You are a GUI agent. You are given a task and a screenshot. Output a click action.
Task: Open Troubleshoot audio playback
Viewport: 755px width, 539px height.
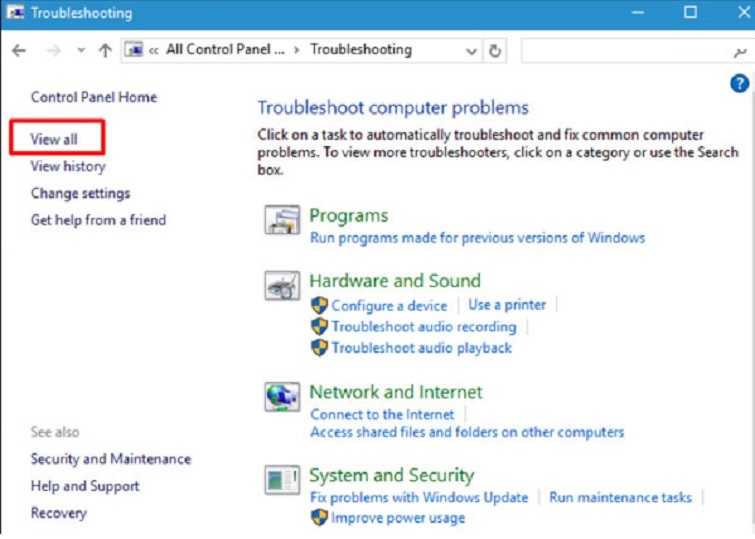click(421, 348)
